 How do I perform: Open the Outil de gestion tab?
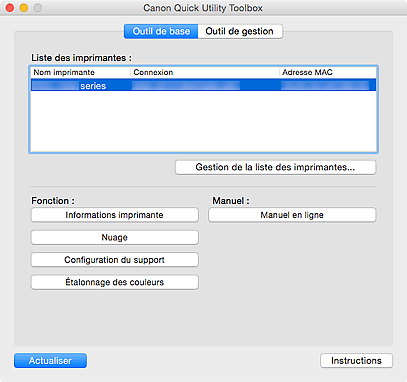coord(240,31)
